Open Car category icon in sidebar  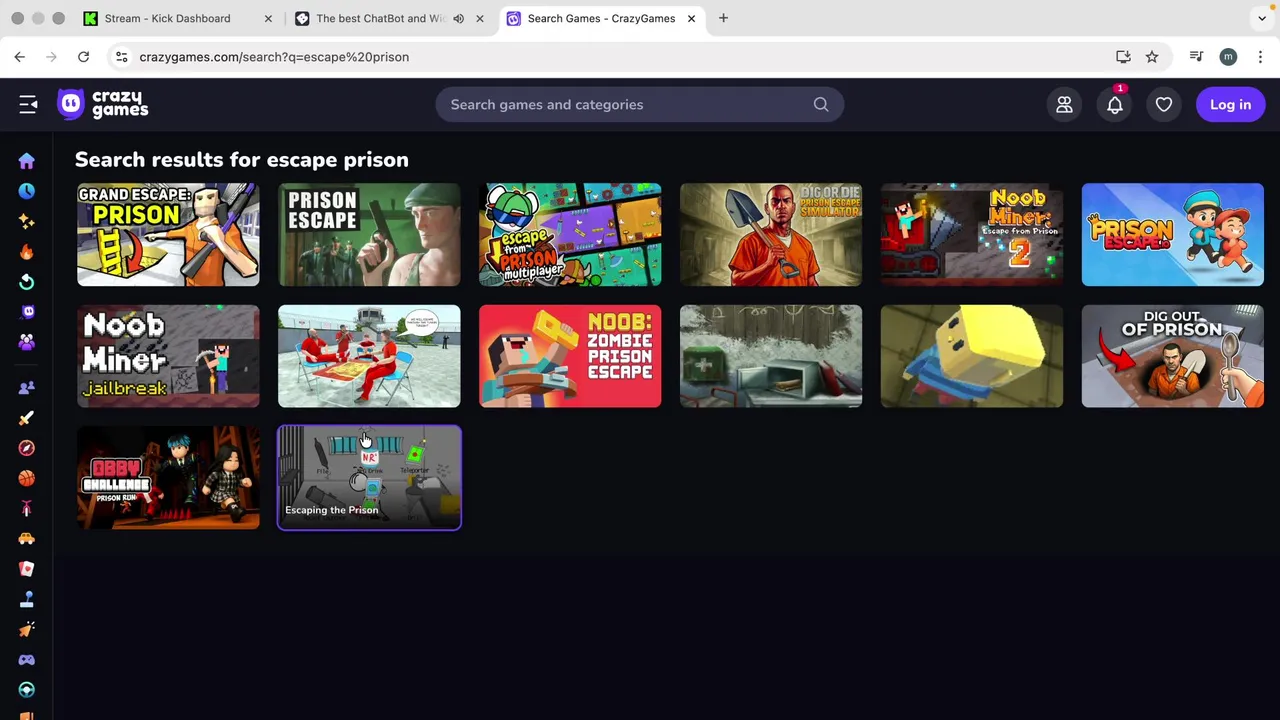pyautogui.click(x=27, y=539)
